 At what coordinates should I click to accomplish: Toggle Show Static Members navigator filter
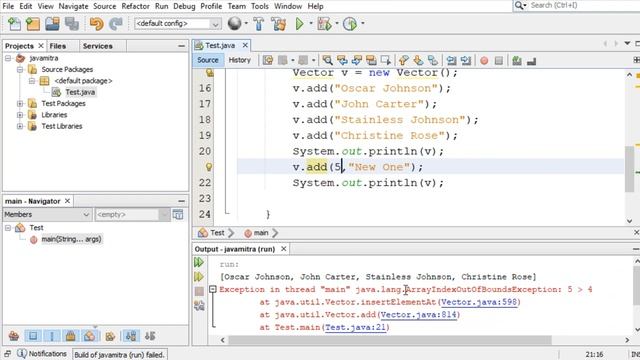coord(52,336)
